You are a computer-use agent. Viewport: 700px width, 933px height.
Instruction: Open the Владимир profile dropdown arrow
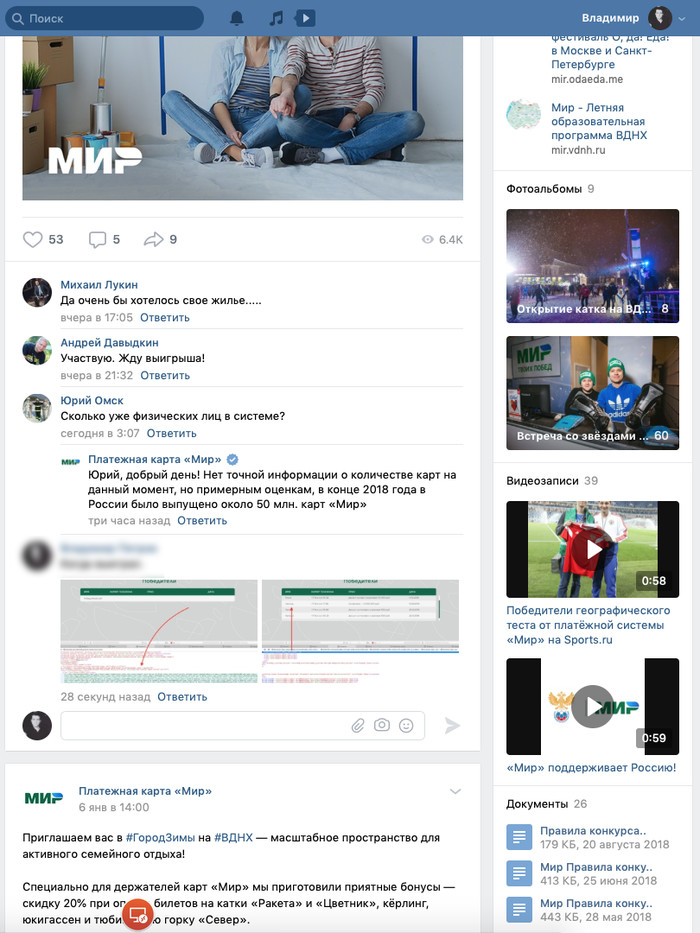click(x=682, y=18)
